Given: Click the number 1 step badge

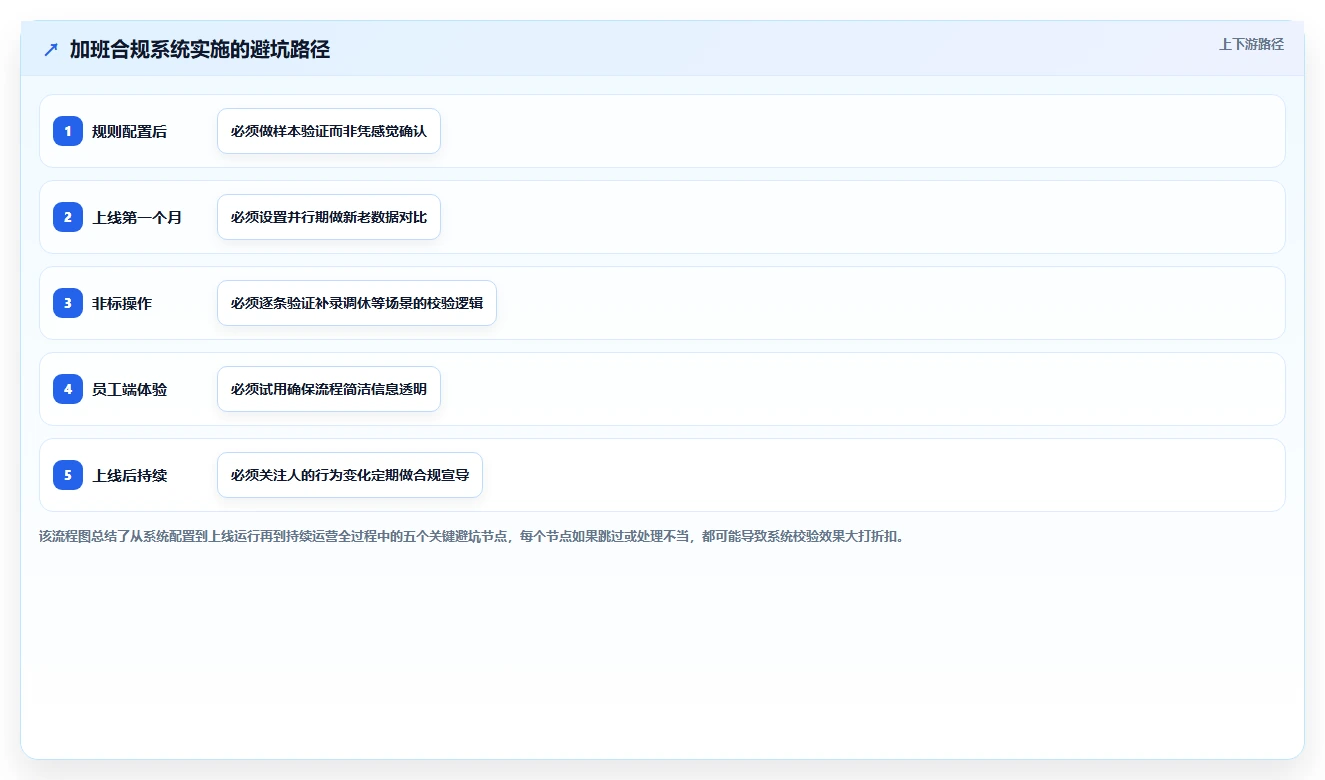Looking at the screenshot, I should point(68,131).
